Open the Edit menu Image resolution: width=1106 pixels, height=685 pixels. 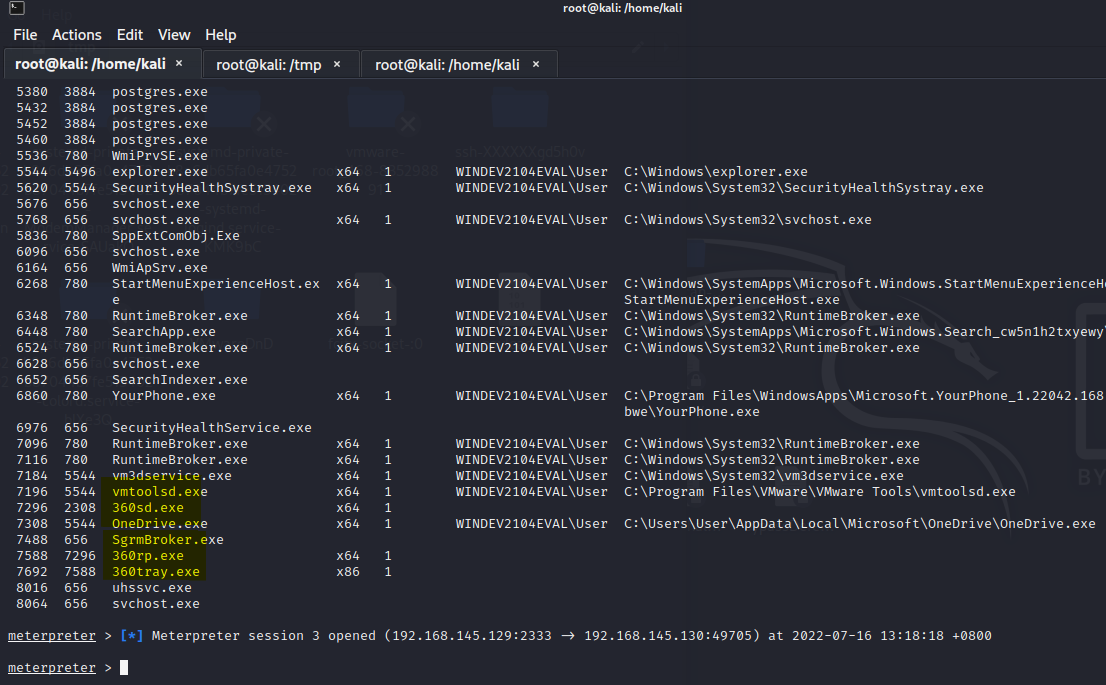tap(130, 35)
